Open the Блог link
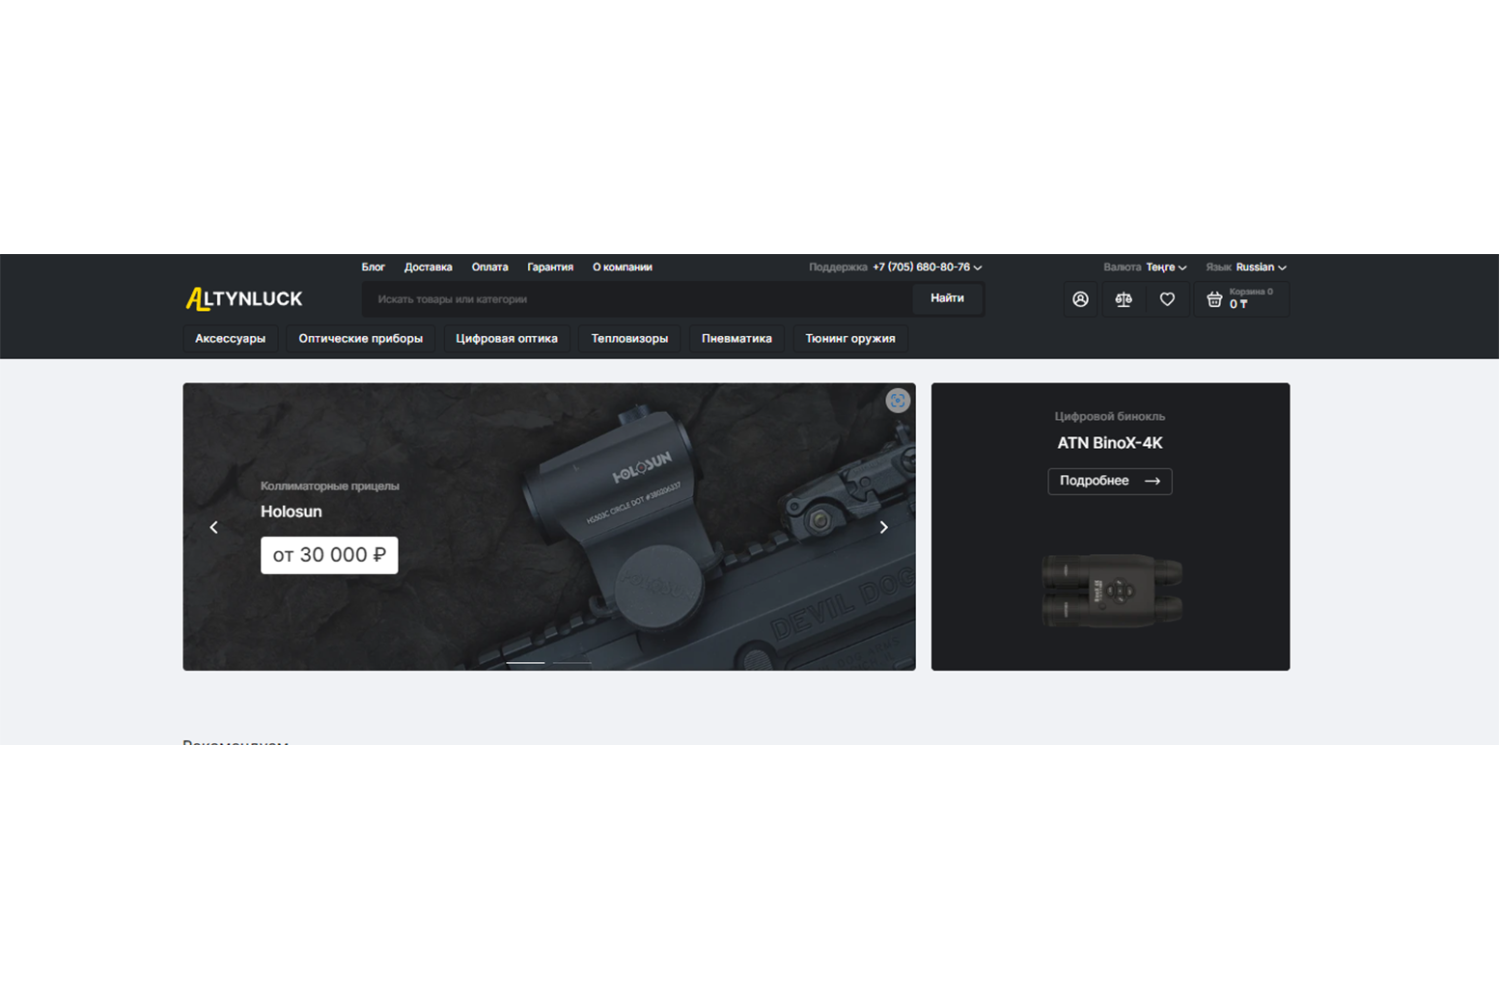The height and width of the screenshot is (1000, 1500). click(x=373, y=267)
